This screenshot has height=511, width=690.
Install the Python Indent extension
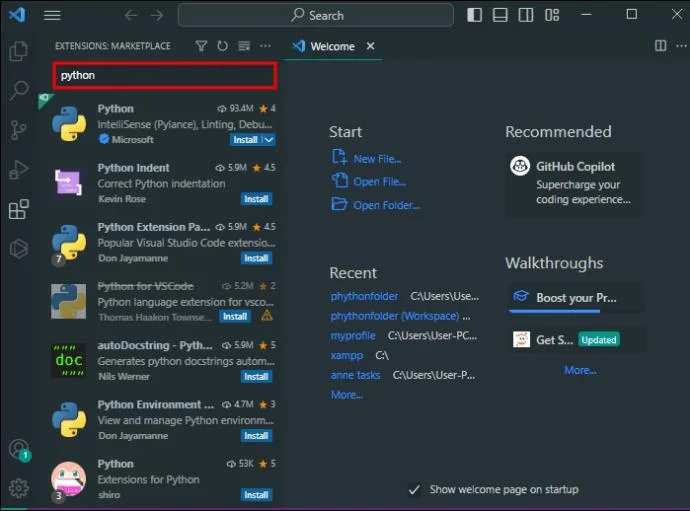(256, 199)
